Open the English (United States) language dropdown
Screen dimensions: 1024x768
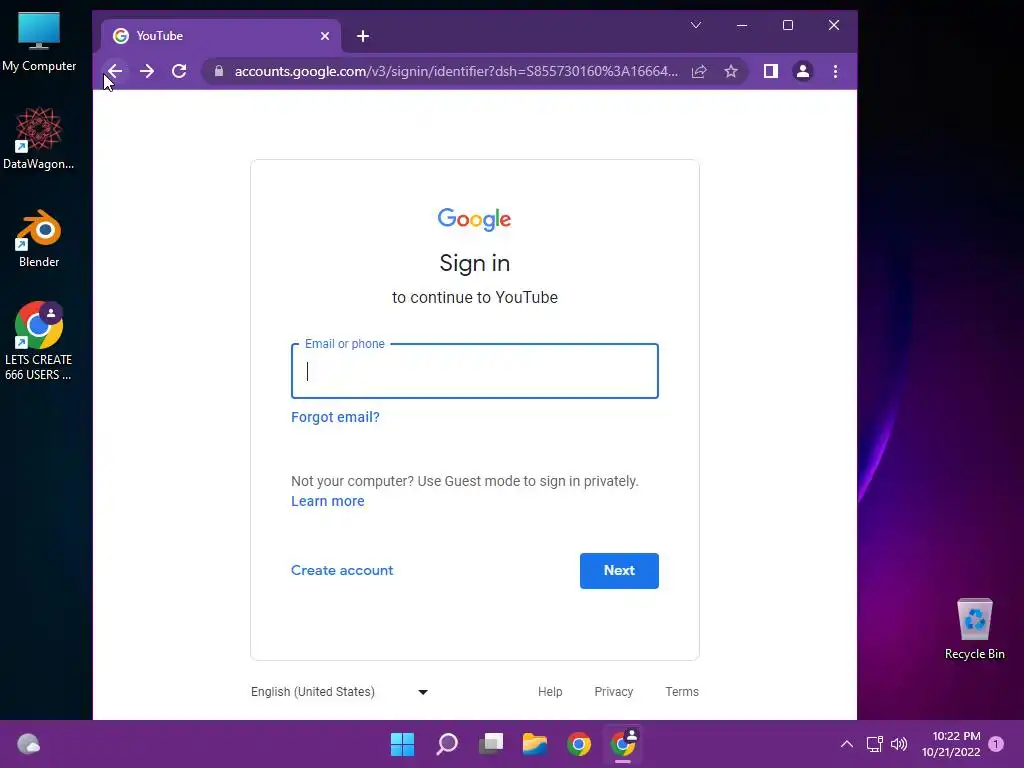click(340, 692)
